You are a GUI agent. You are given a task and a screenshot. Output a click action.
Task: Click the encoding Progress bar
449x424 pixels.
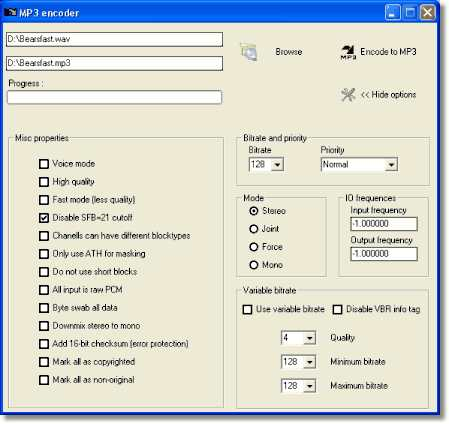pyautogui.click(x=114, y=97)
